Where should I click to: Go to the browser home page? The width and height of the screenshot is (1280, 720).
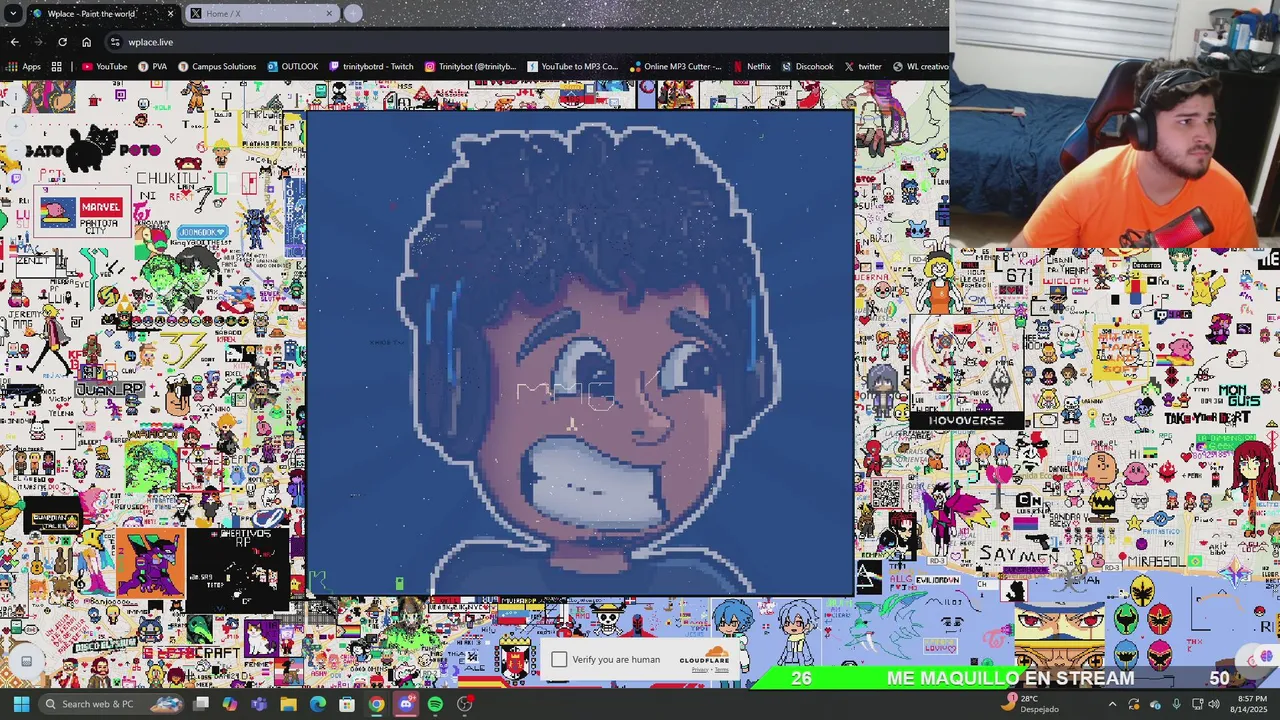click(86, 42)
